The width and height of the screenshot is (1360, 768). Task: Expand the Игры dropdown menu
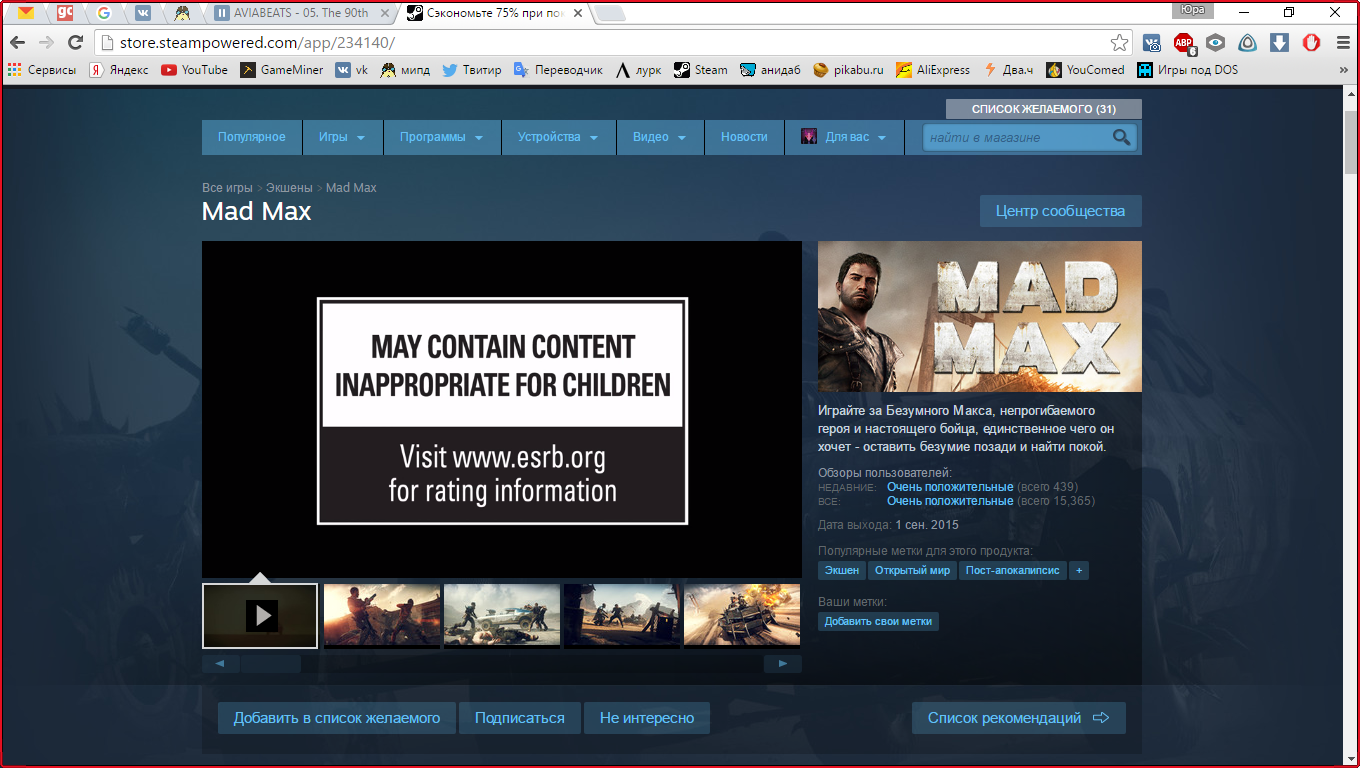point(342,138)
